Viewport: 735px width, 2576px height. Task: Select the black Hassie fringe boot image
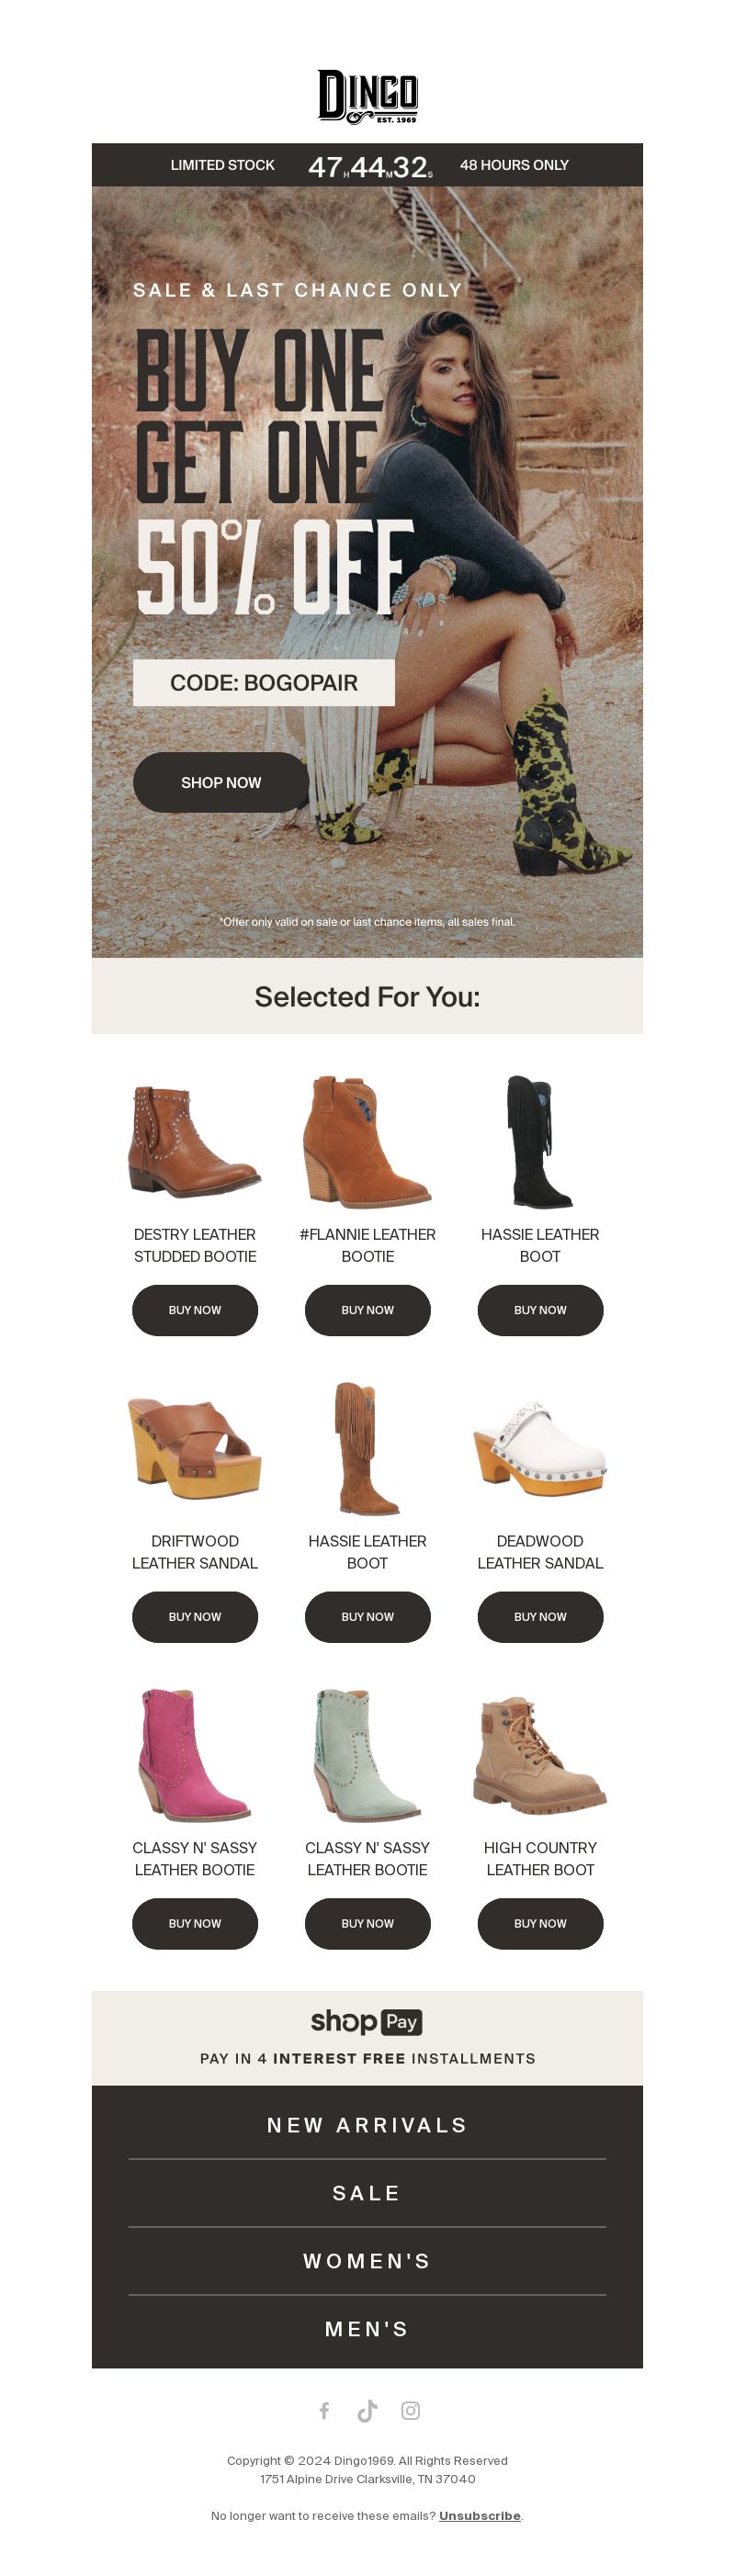540,1142
